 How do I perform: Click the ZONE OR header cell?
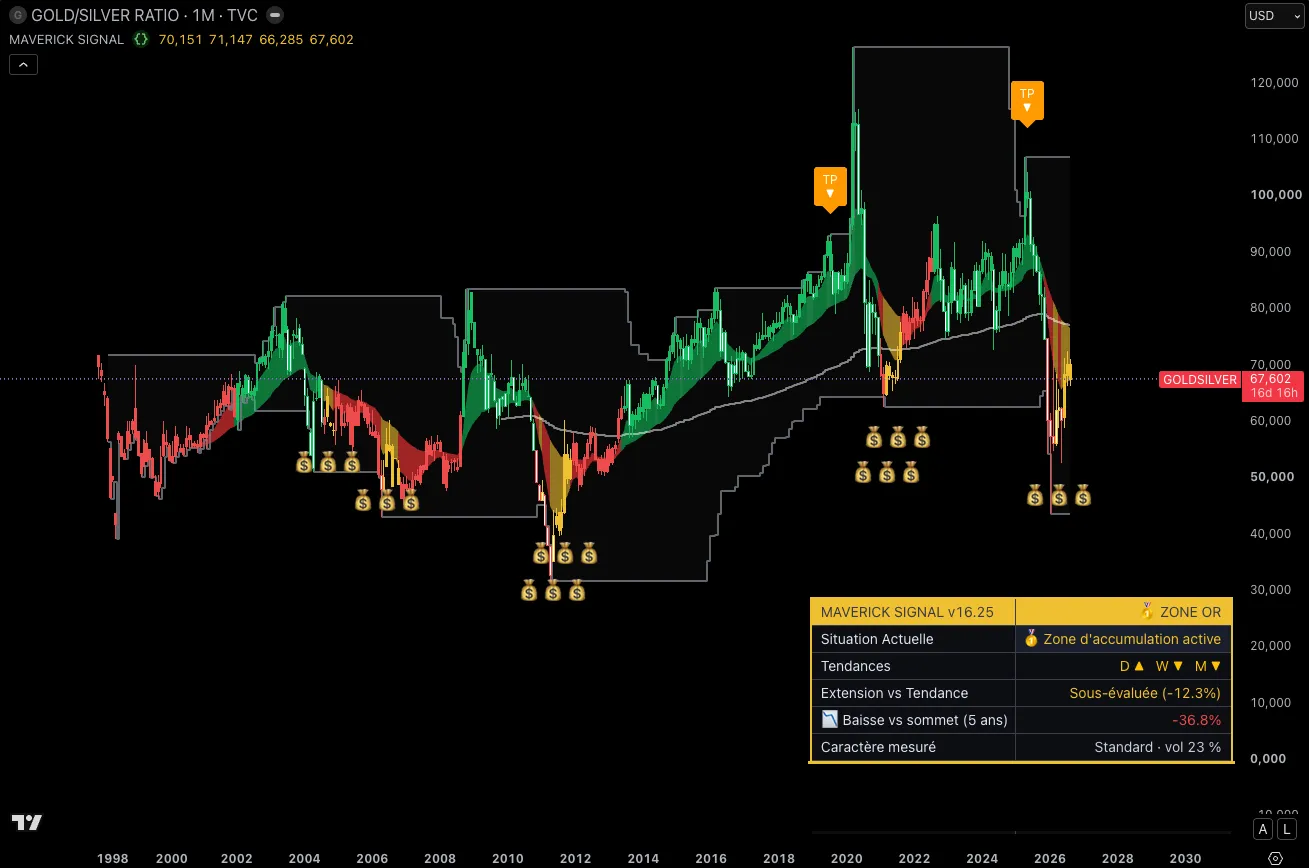(1124, 612)
